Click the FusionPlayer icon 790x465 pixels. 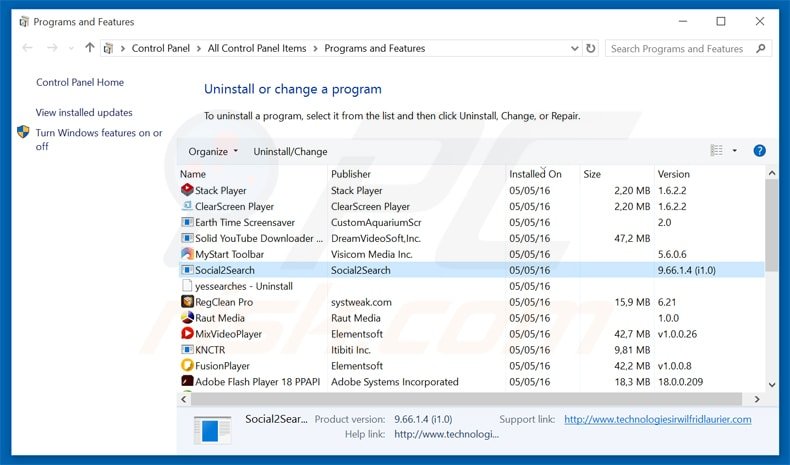pyautogui.click(x=187, y=365)
